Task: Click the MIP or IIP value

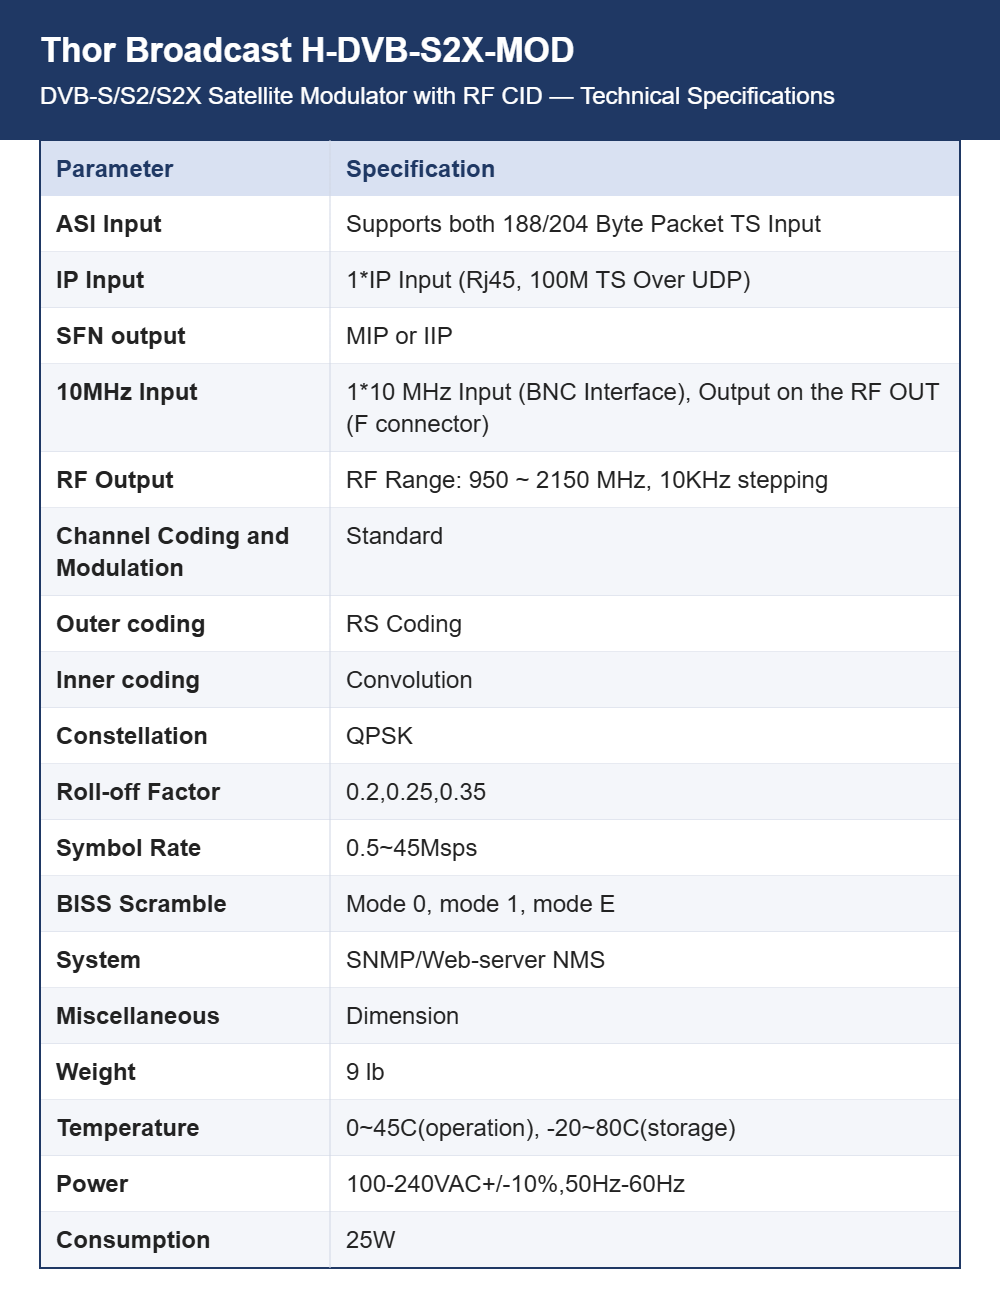Action: tap(399, 336)
